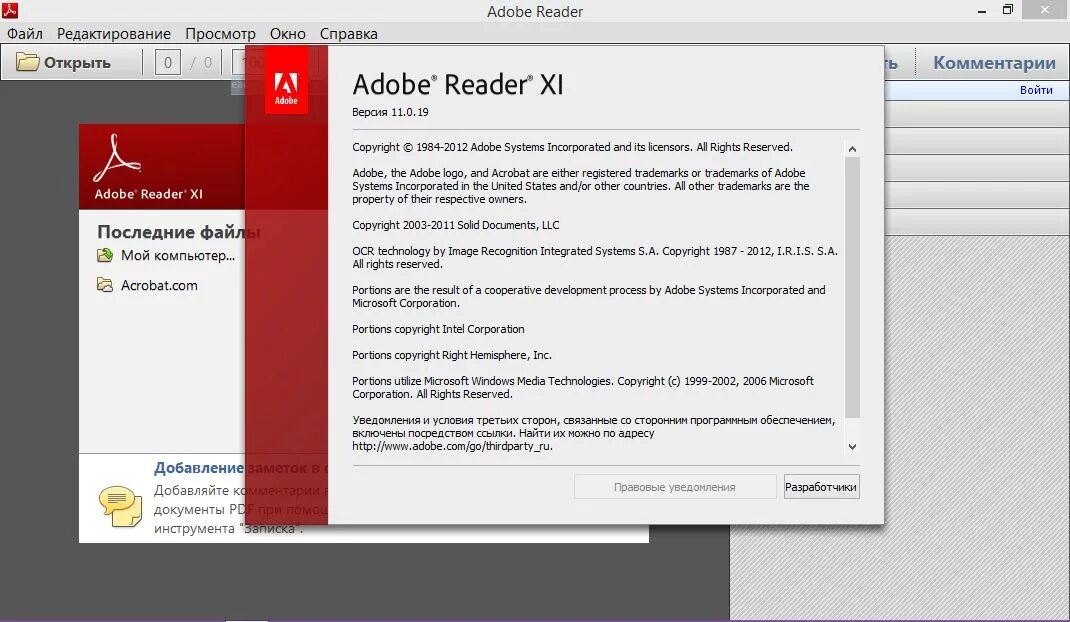Click the Adobe Reader icon in title bar
1070x622 pixels.
point(10,10)
